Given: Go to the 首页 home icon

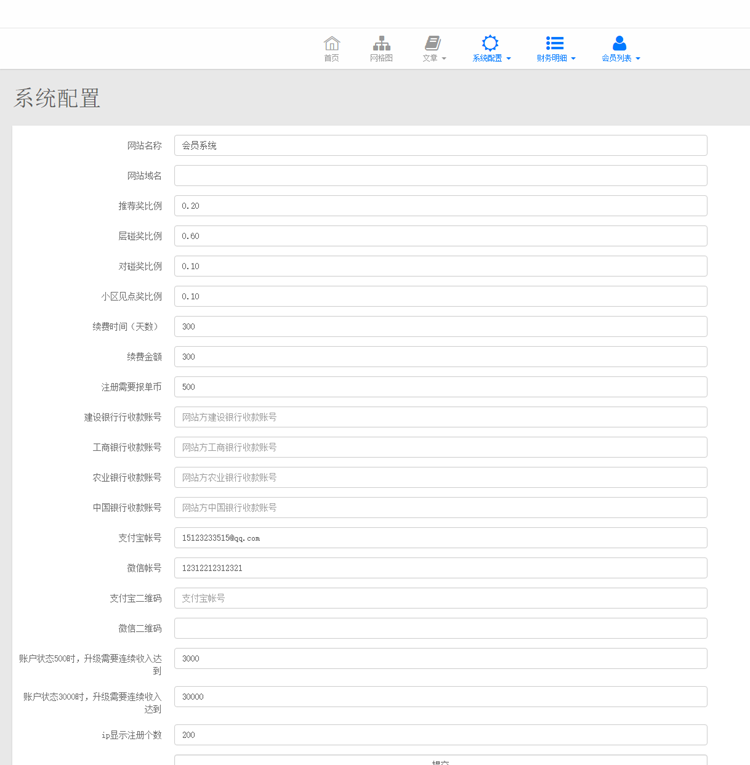Looking at the screenshot, I should point(331,43).
